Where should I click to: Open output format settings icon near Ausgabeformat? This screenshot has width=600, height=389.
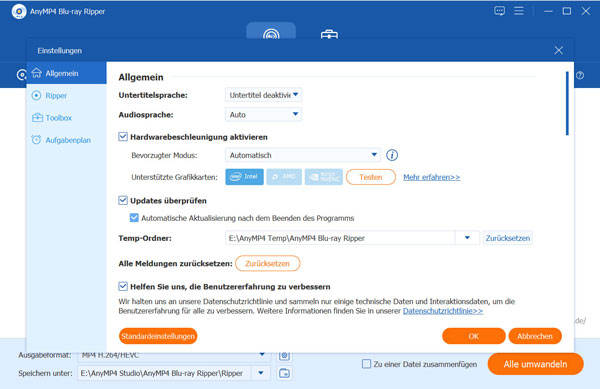(x=284, y=356)
